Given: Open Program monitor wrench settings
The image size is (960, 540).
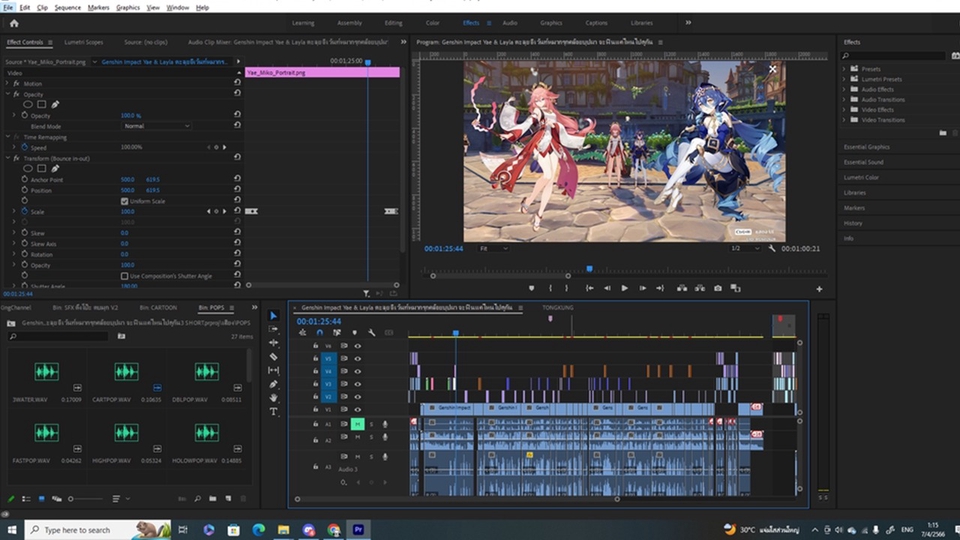Looking at the screenshot, I should [772, 248].
